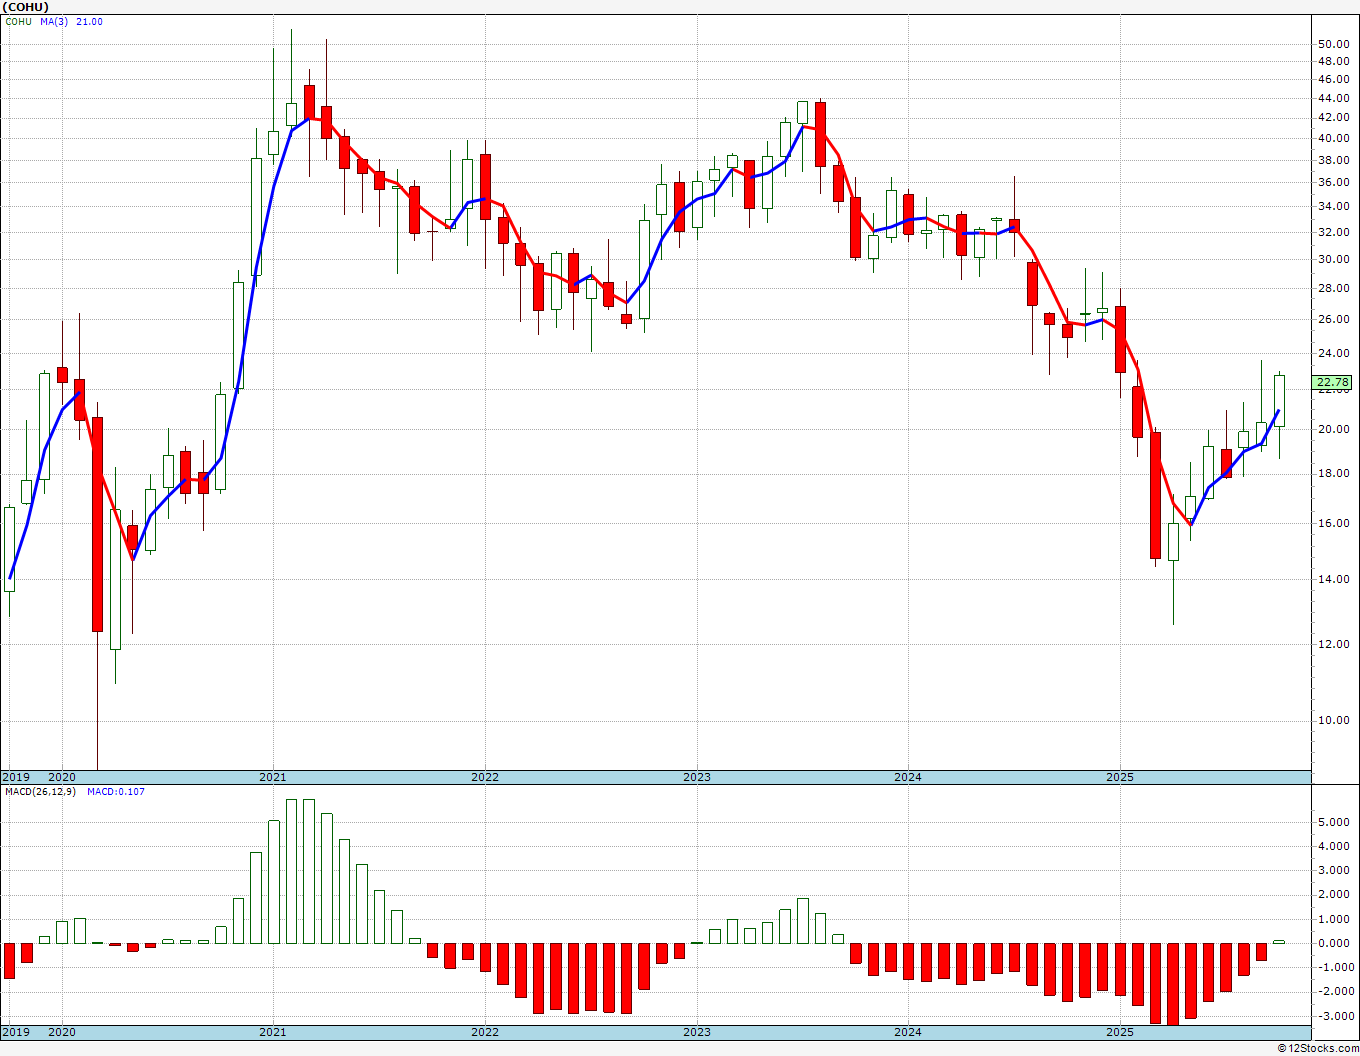
Task: Select 2024 on the MACD panel time axis
Action: (908, 1032)
